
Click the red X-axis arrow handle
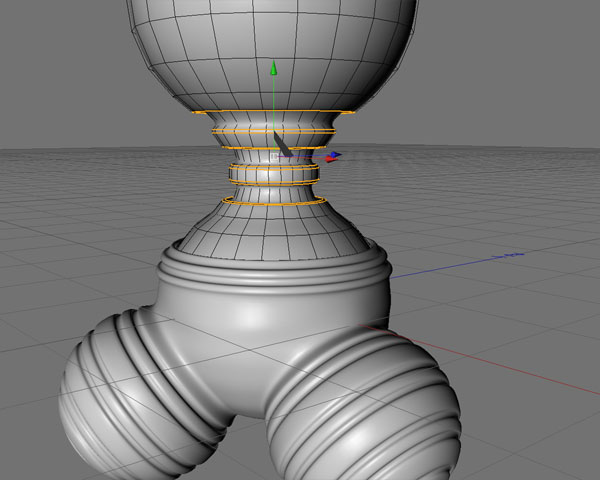(331, 160)
